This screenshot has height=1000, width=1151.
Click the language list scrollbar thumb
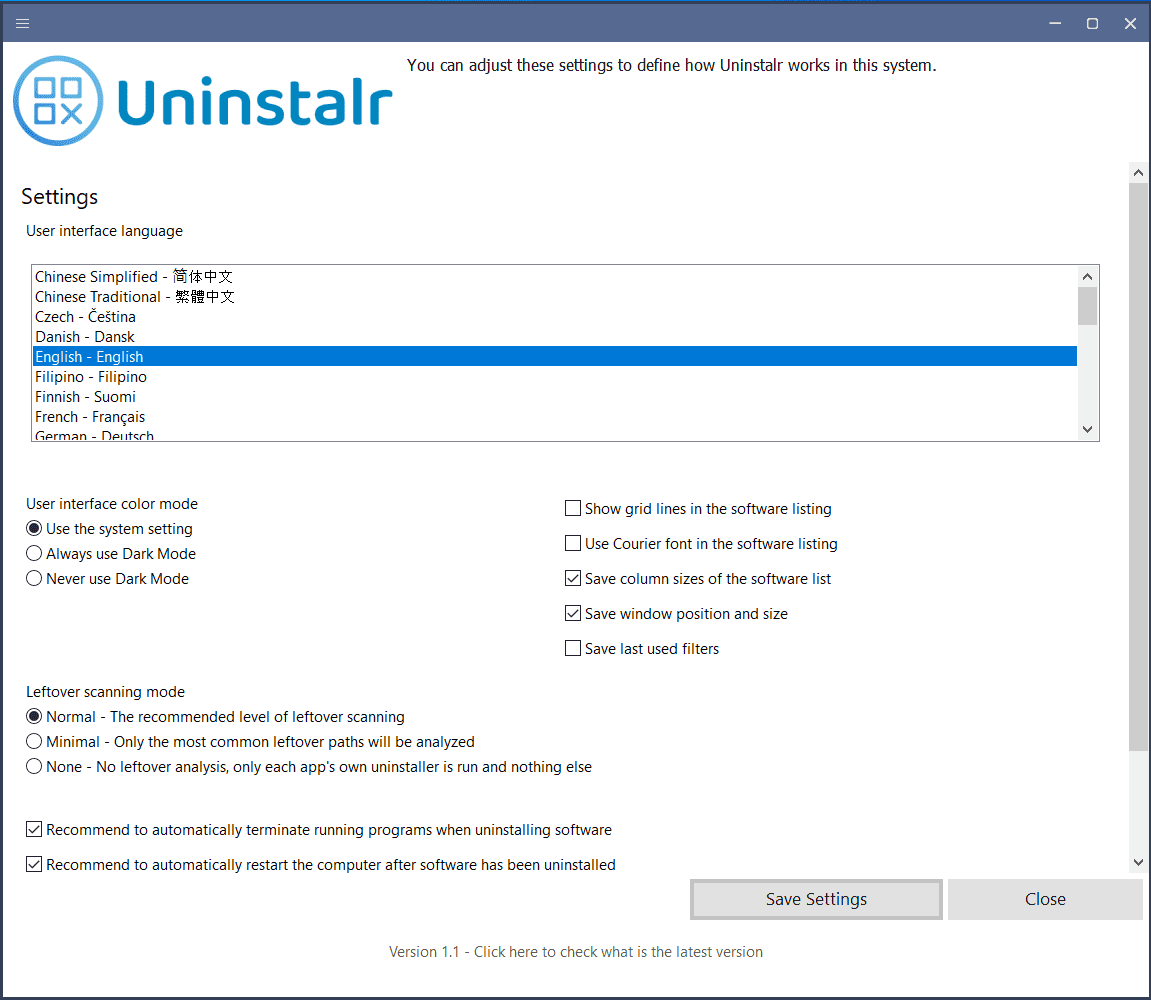[1087, 305]
